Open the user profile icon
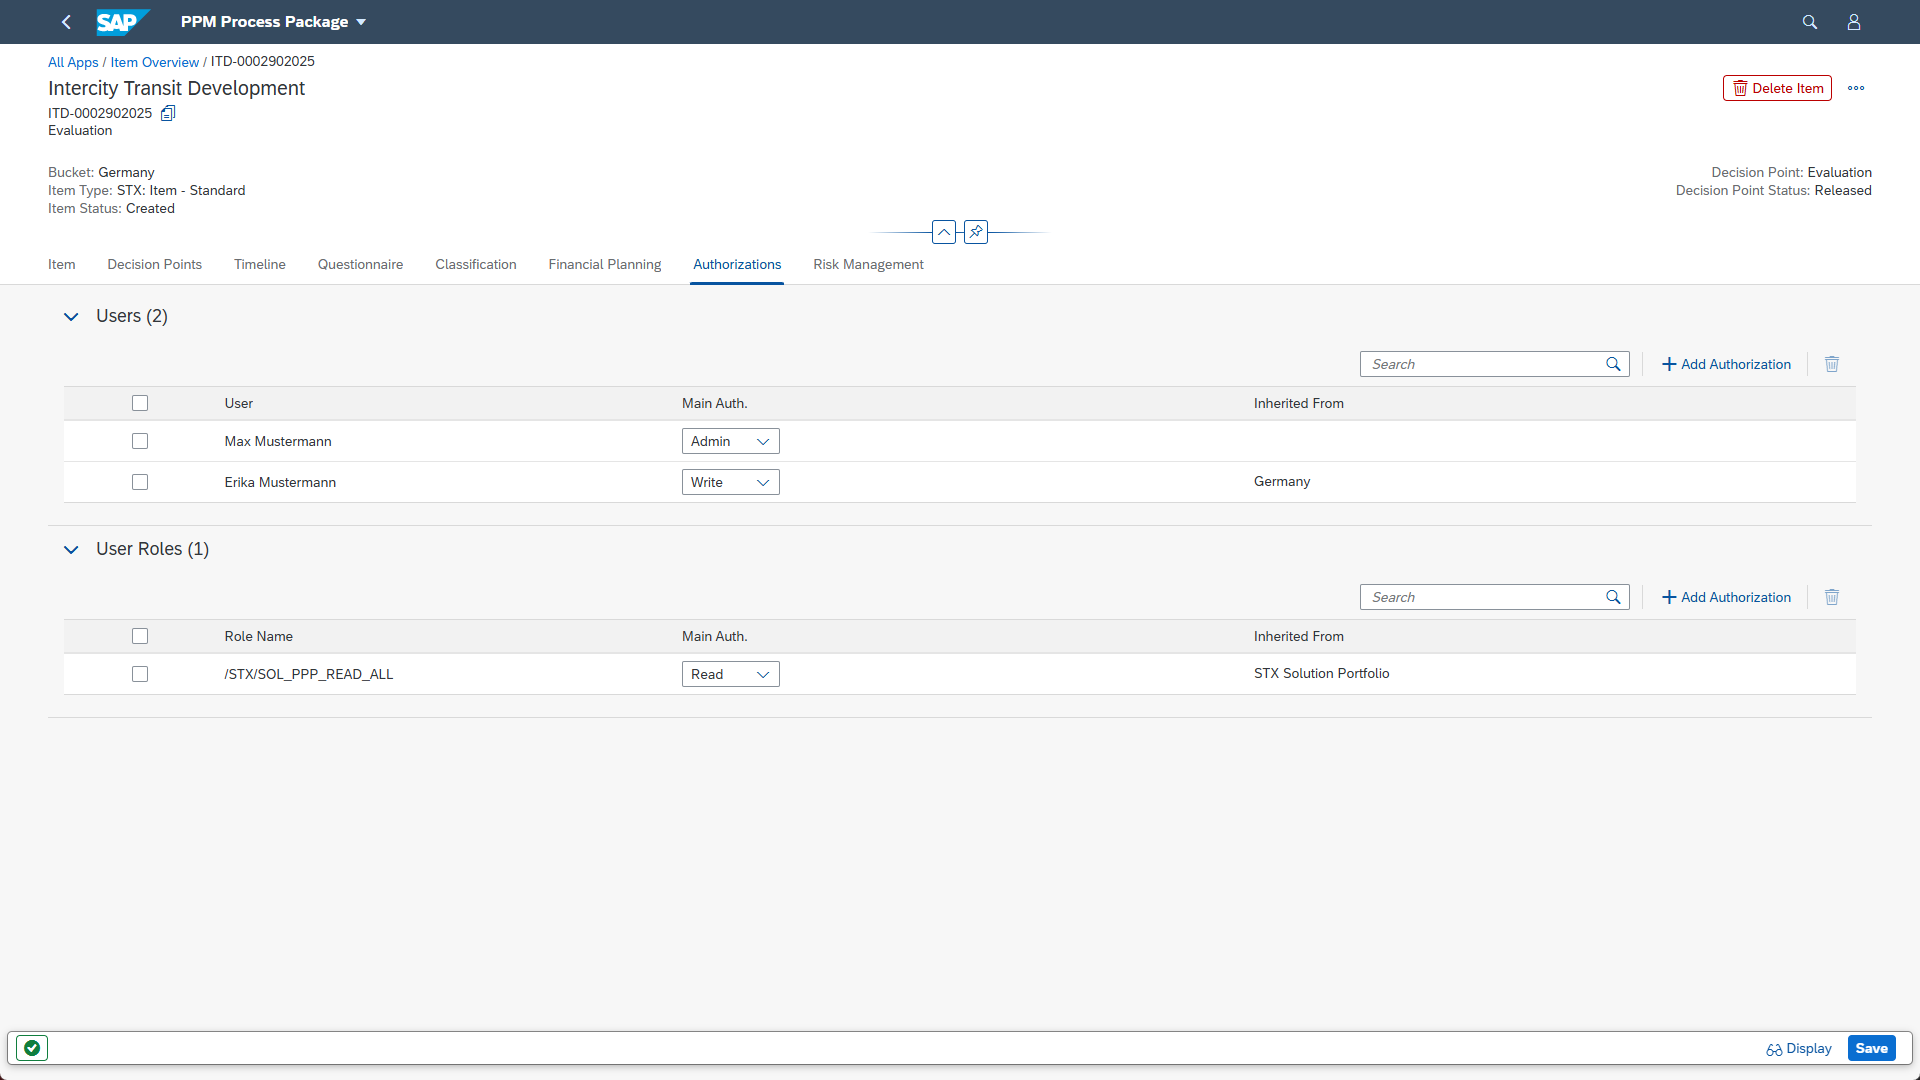The image size is (1920, 1080). pyautogui.click(x=1853, y=22)
